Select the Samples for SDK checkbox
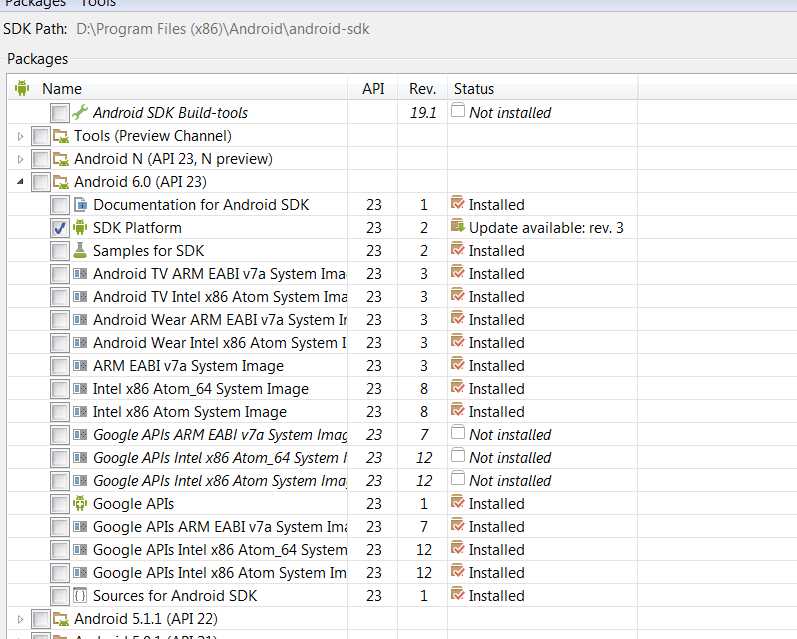 59,251
